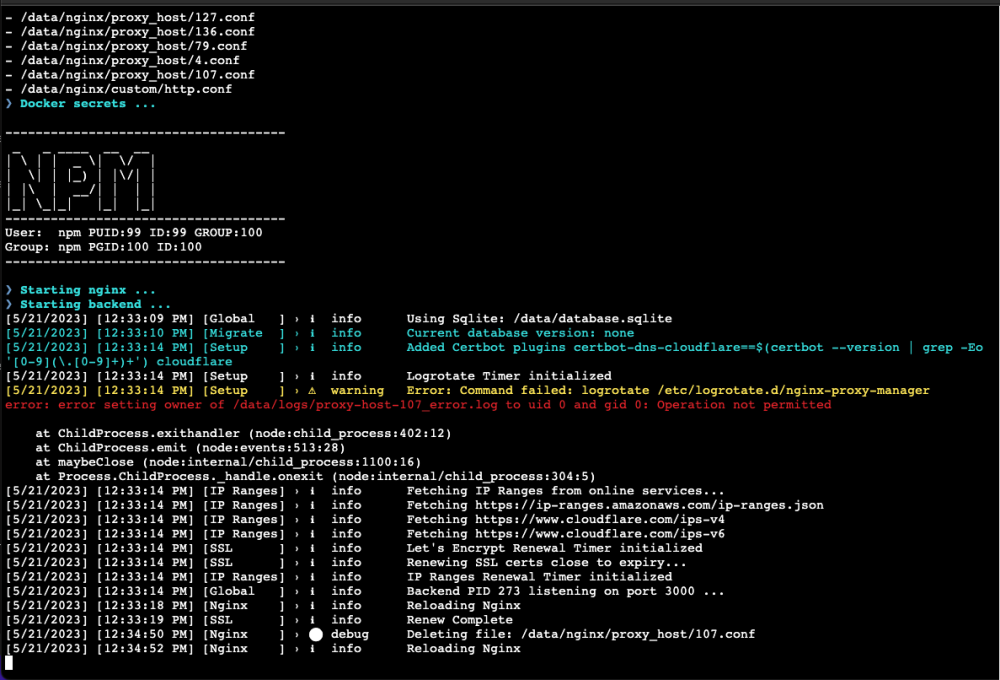
Task: Click the /data/nginx/proxy_host/136.conf path
Action: (137, 32)
